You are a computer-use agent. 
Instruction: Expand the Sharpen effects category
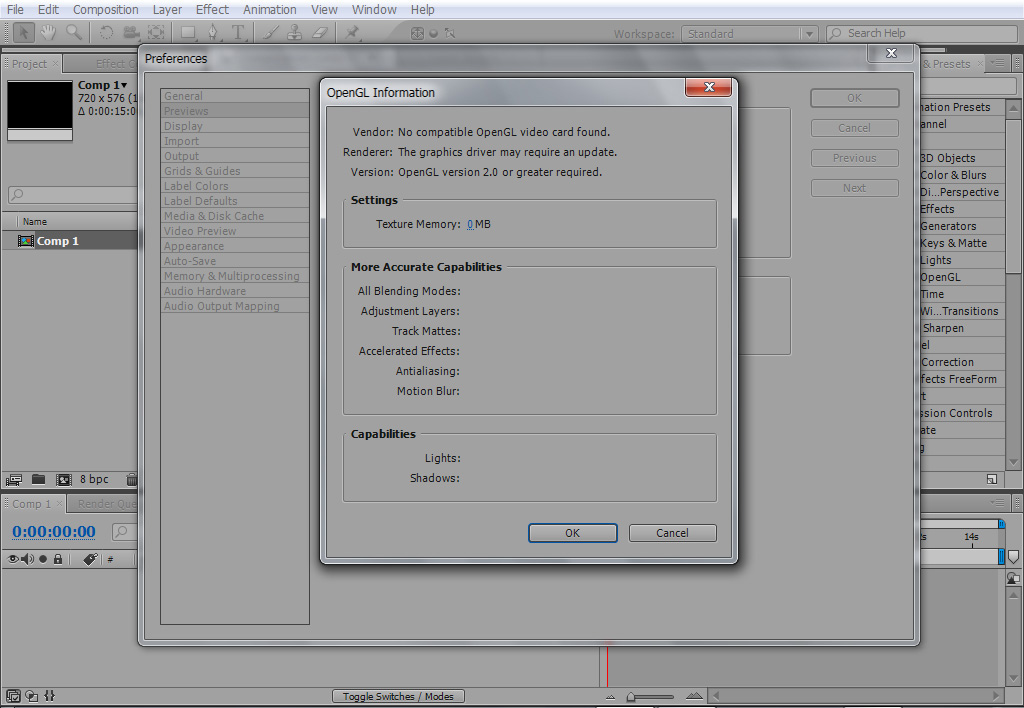[x=942, y=328]
